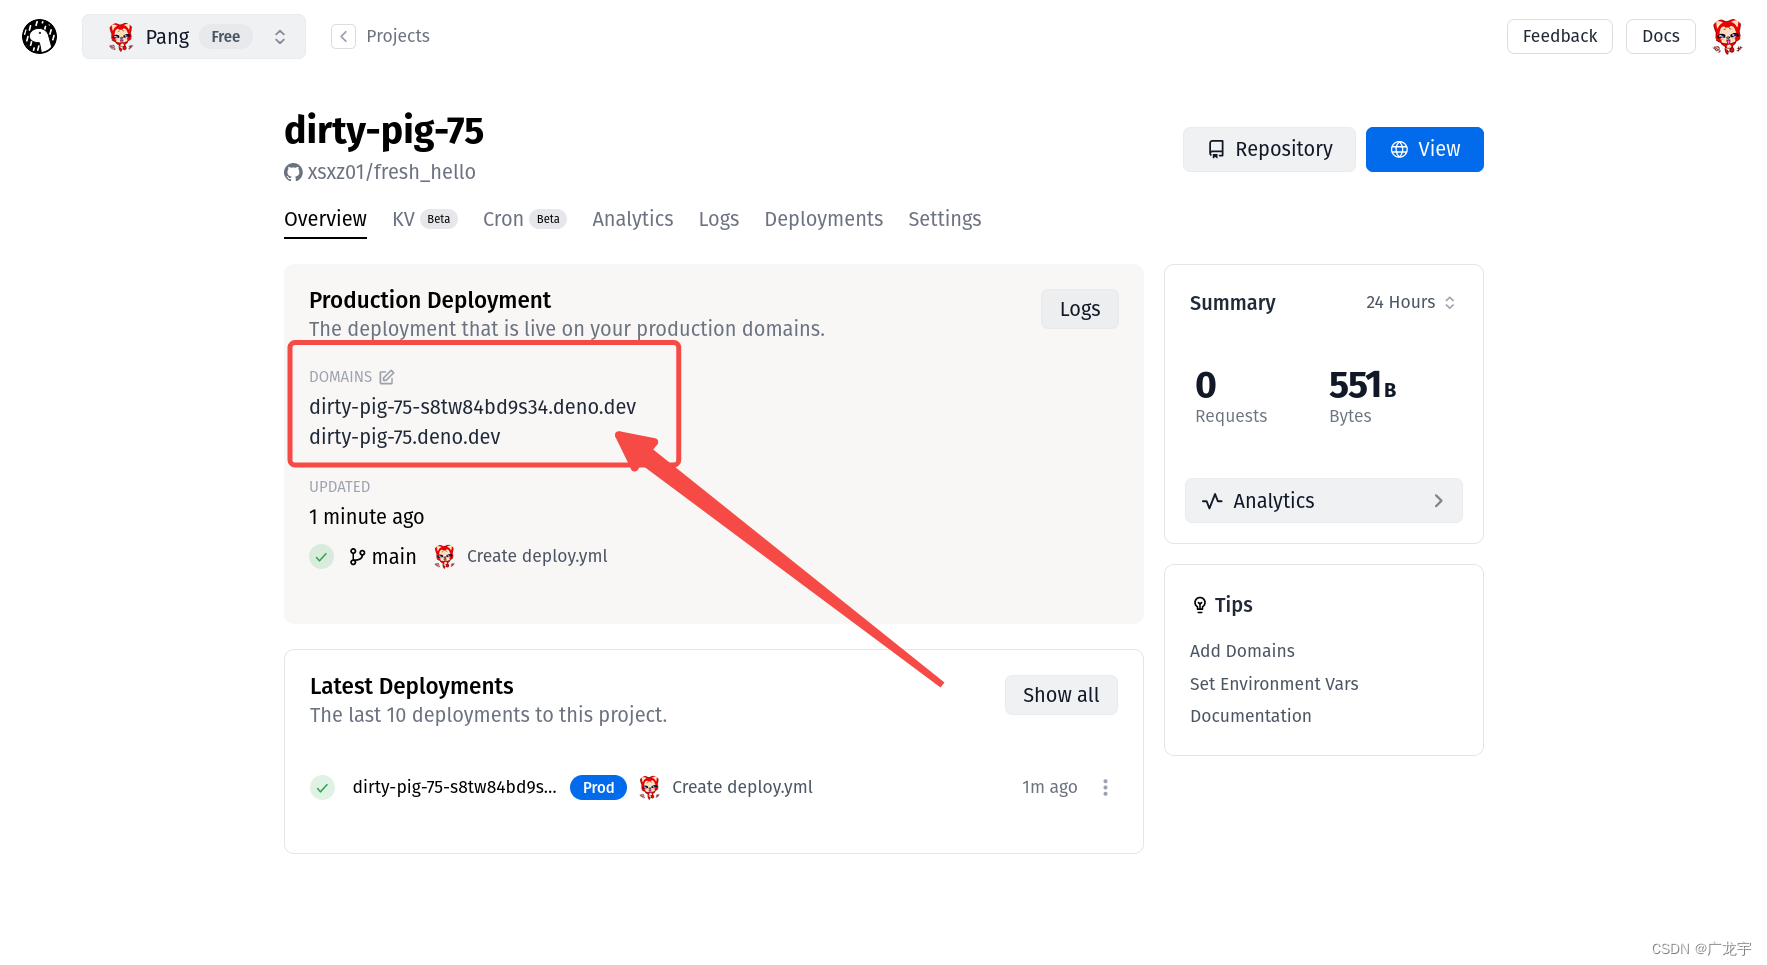Open the Set Environment Vars tip
The width and height of the screenshot is (1767, 965).
1274,684
